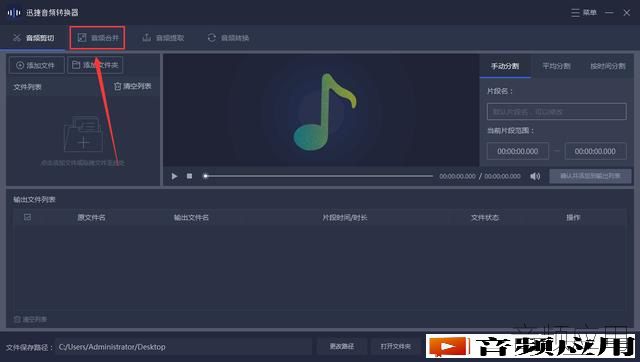Screen dimensions: 640x362
Task: Click the 打开文件夹 button
Action: coord(396,346)
